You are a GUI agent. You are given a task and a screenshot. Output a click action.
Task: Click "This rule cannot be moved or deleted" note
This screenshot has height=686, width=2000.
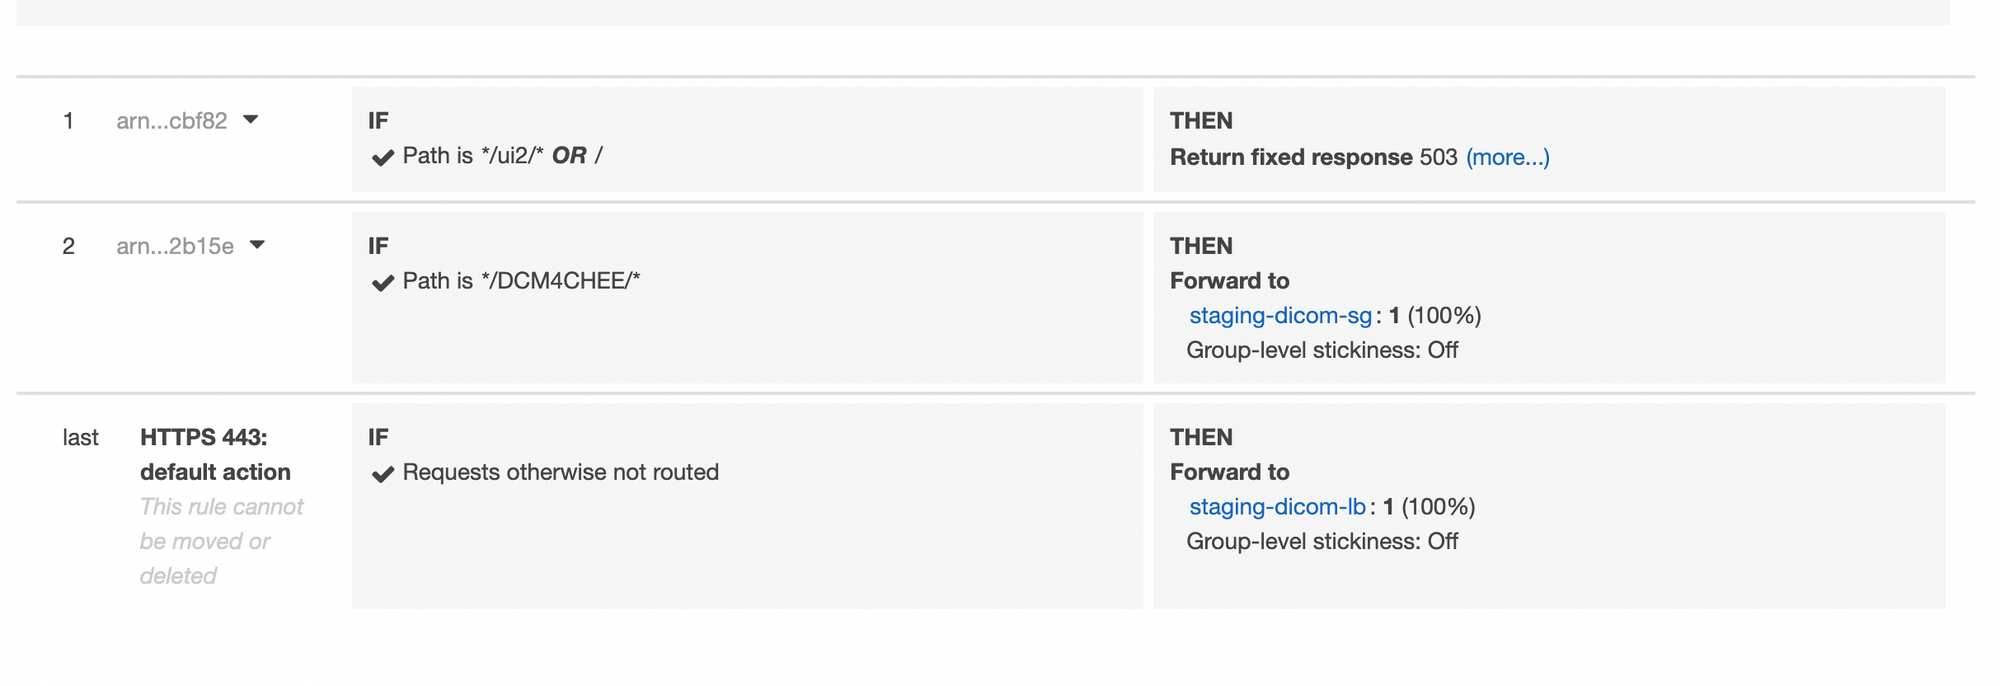pos(221,541)
